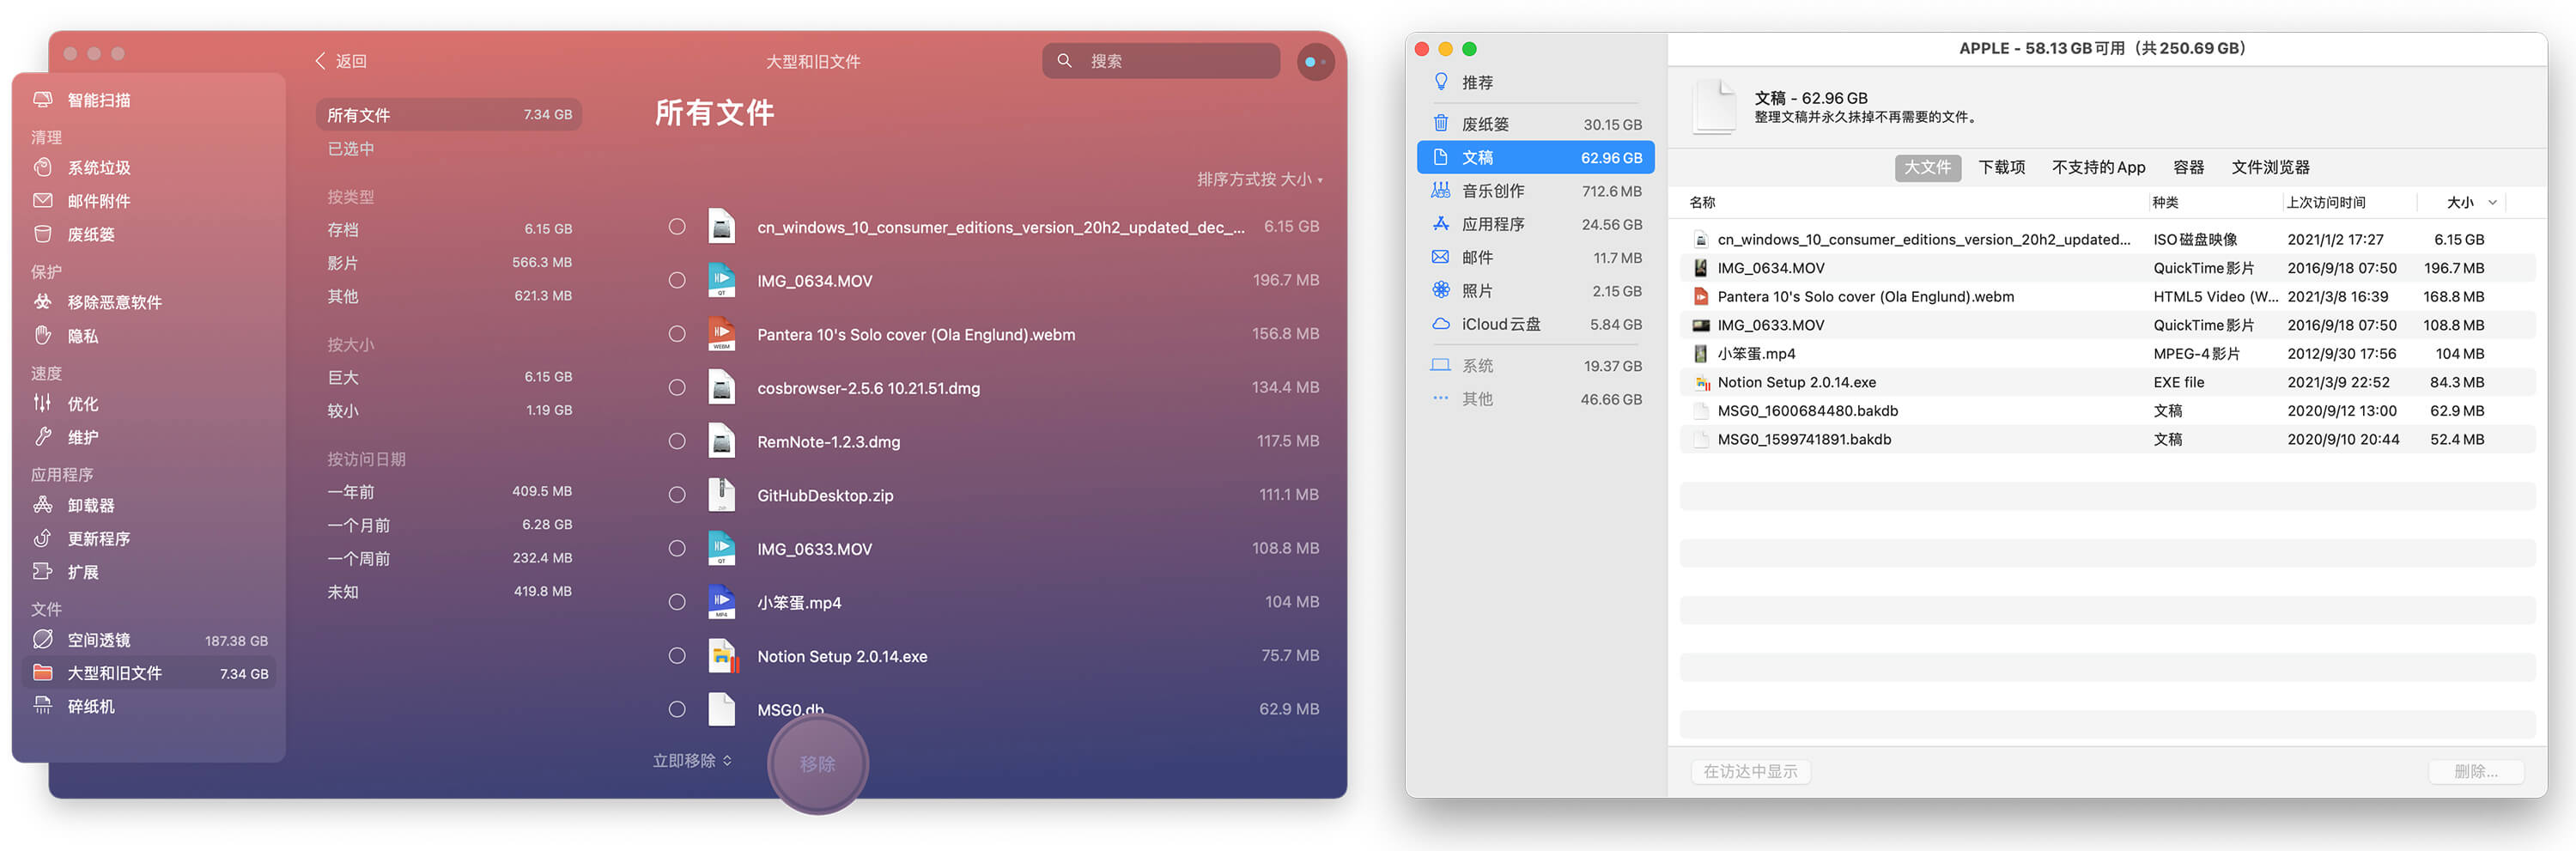Open the 文件浏览器 tab
The width and height of the screenshot is (2576, 851).
pyautogui.click(x=2270, y=167)
